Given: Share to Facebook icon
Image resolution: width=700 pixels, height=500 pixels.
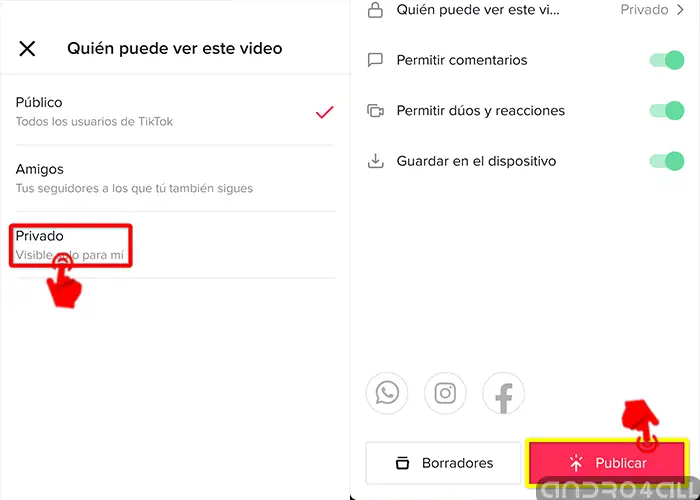Looking at the screenshot, I should [504, 393].
